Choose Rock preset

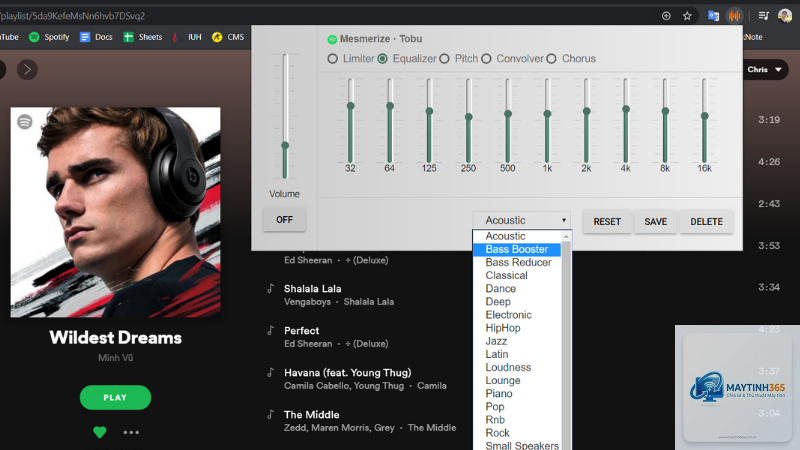(x=517, y=433)
